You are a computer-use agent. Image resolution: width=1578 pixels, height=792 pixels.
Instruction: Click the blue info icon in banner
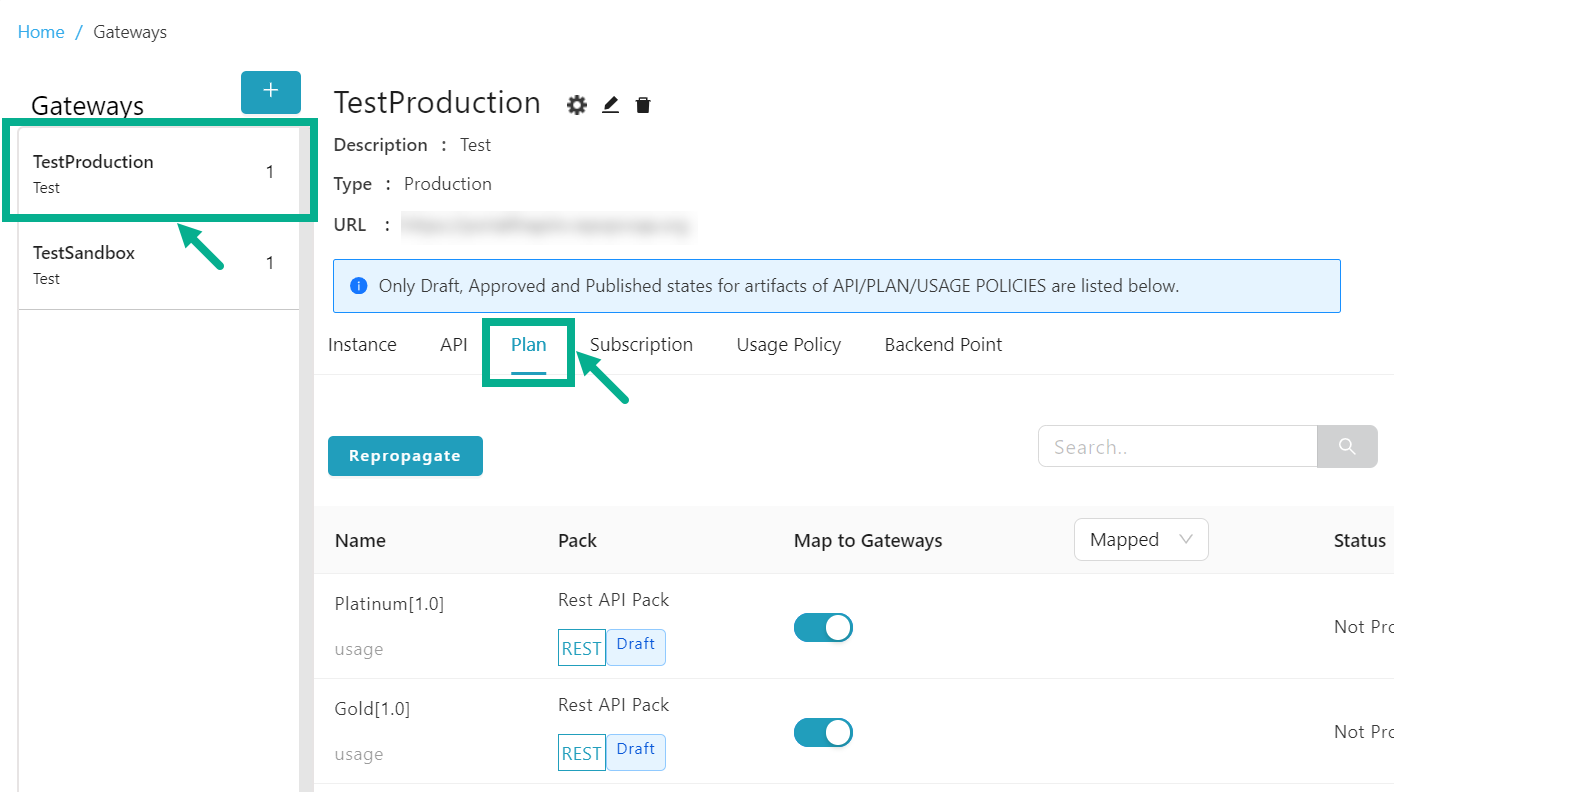[x=359, y=286]
